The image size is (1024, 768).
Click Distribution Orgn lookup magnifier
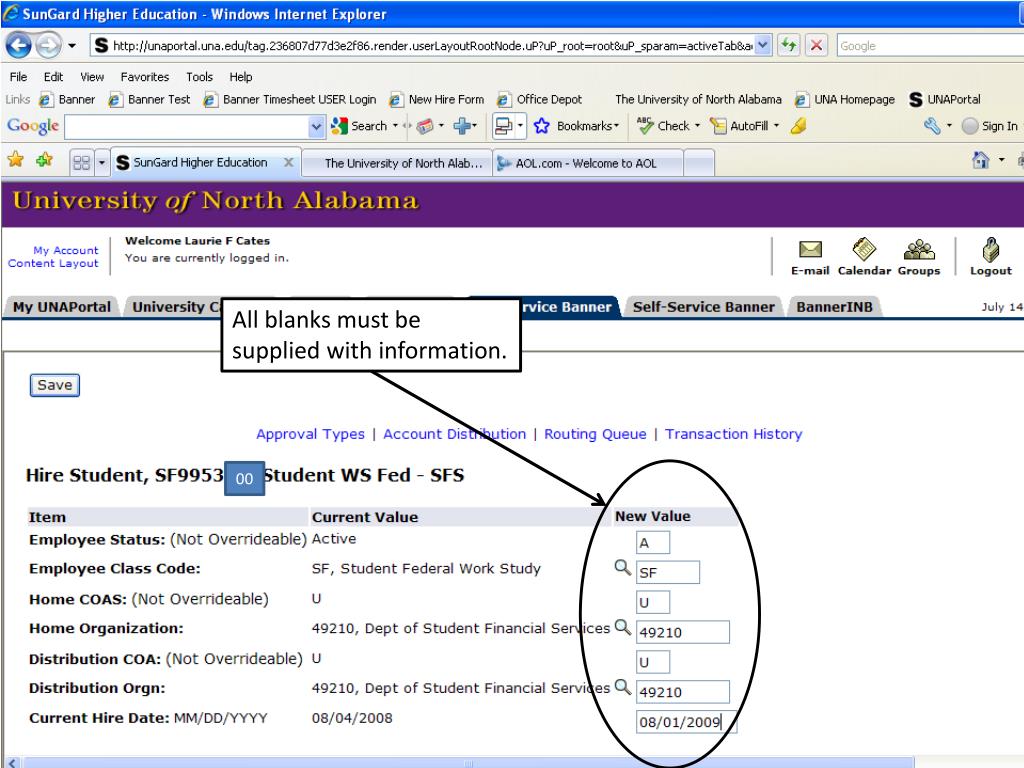tap(622, 687)
